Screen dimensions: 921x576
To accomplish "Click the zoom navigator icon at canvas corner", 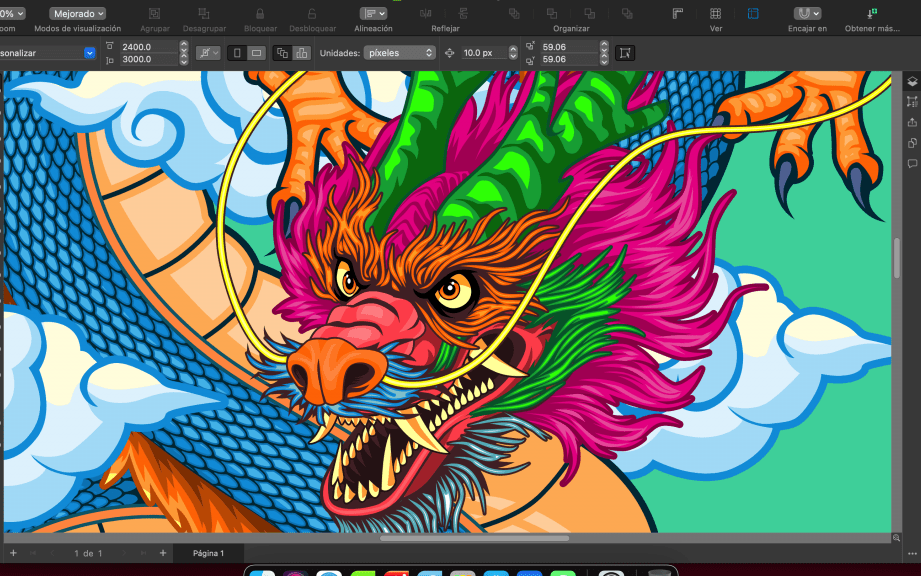I will pos(896,538).
